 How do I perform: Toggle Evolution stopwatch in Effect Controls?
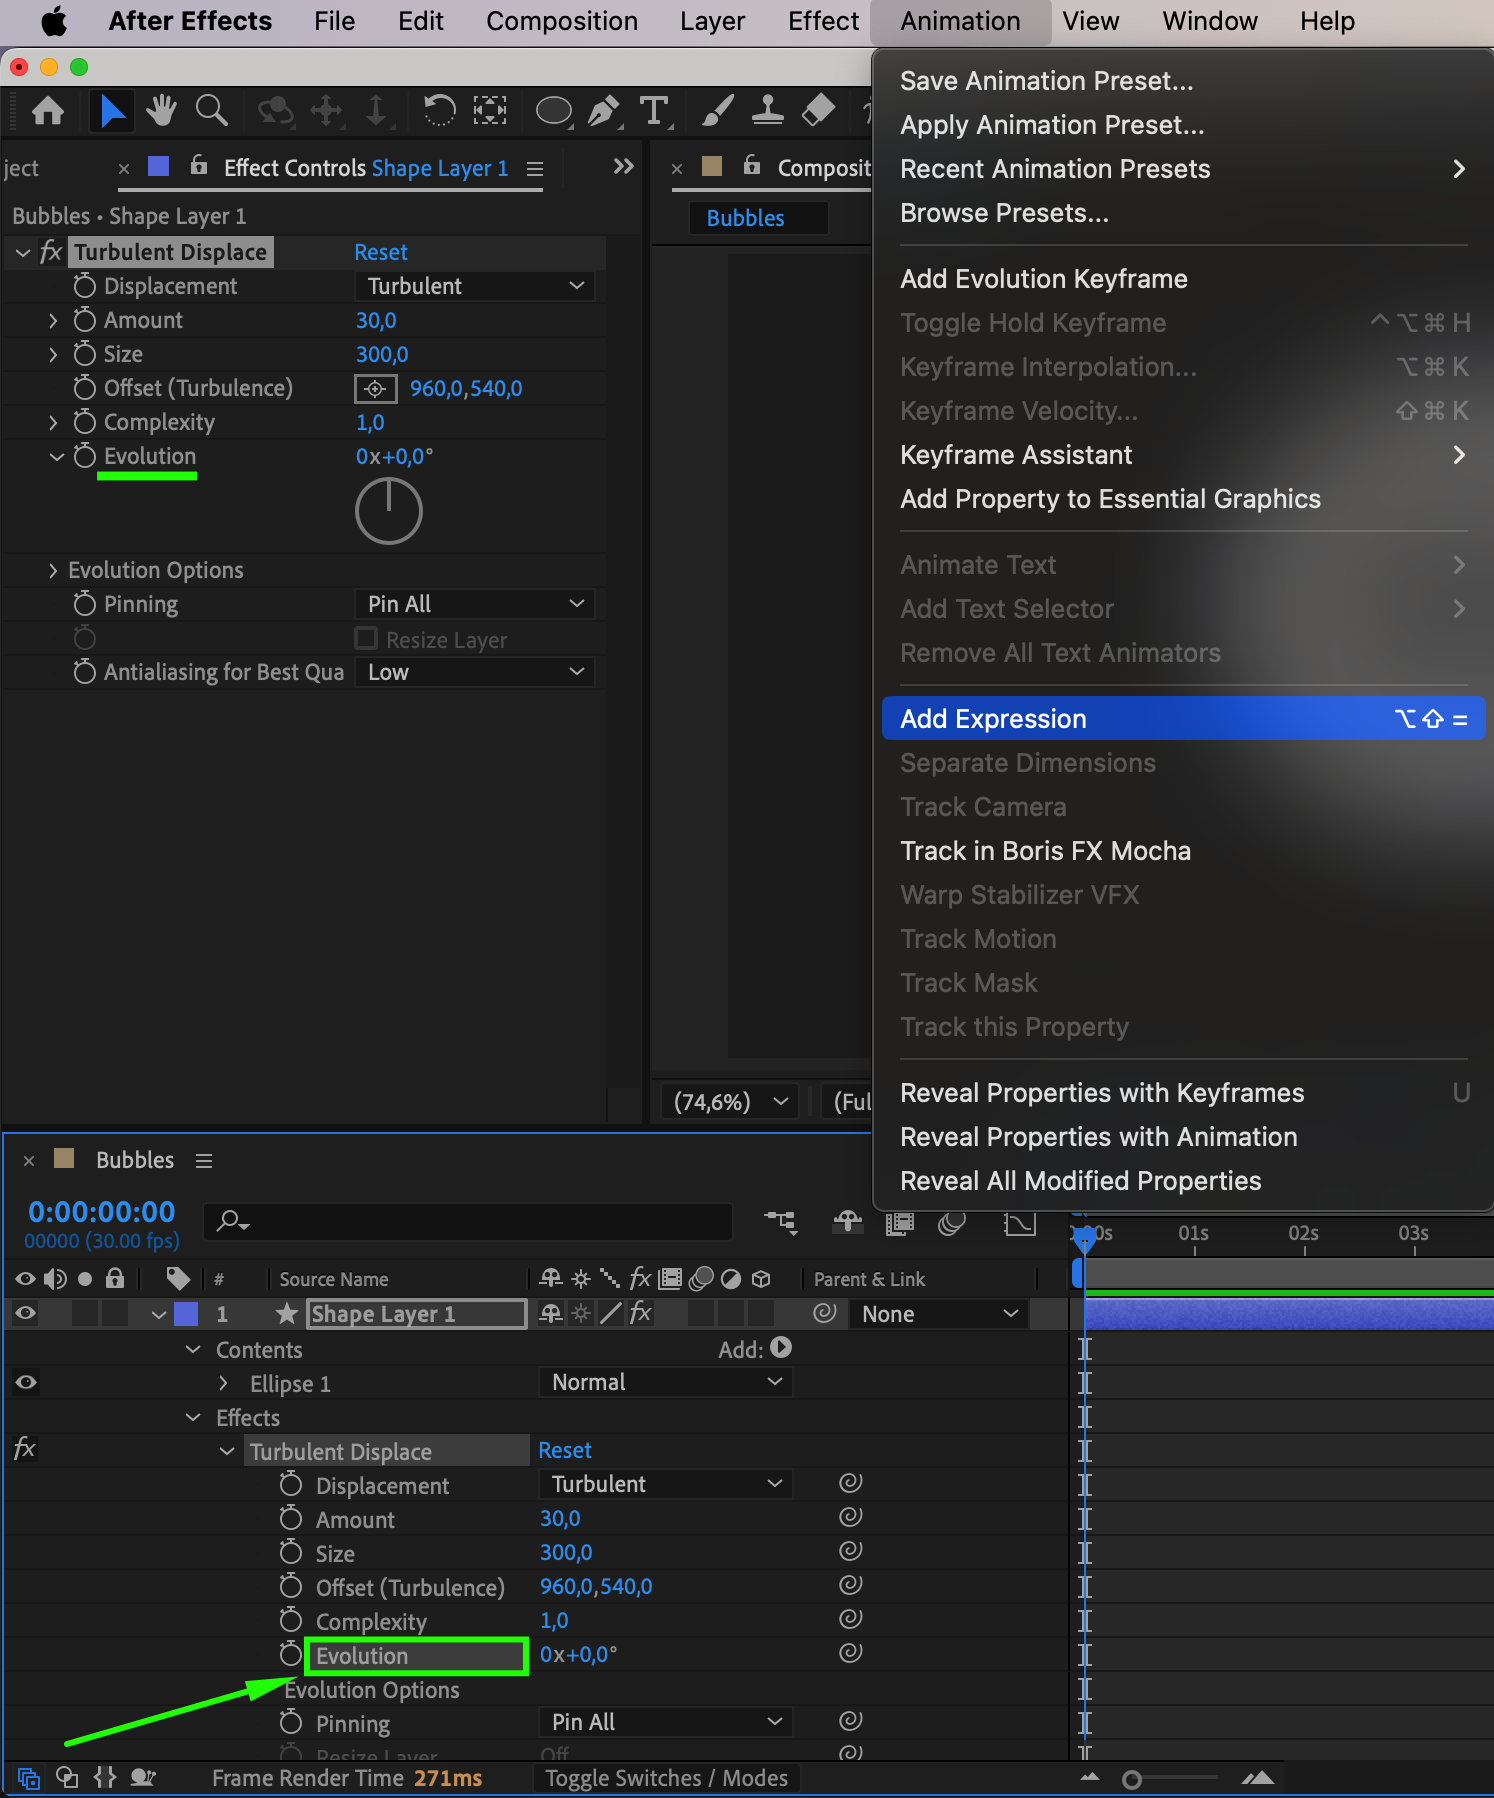85,456
